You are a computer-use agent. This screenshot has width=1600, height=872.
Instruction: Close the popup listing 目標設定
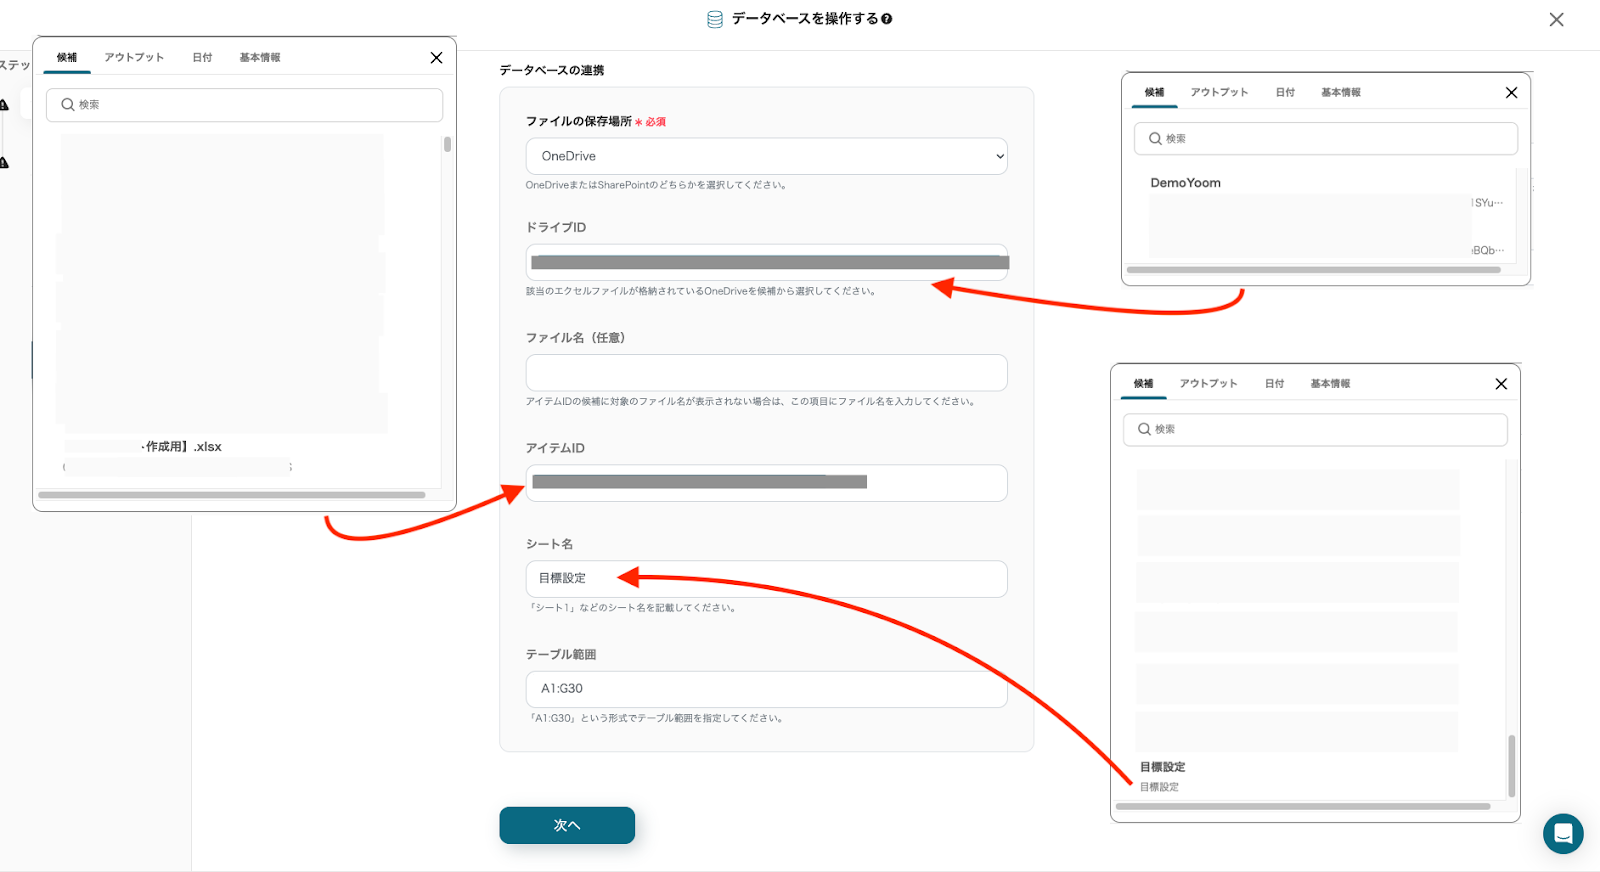click(x=1501, y=384)
